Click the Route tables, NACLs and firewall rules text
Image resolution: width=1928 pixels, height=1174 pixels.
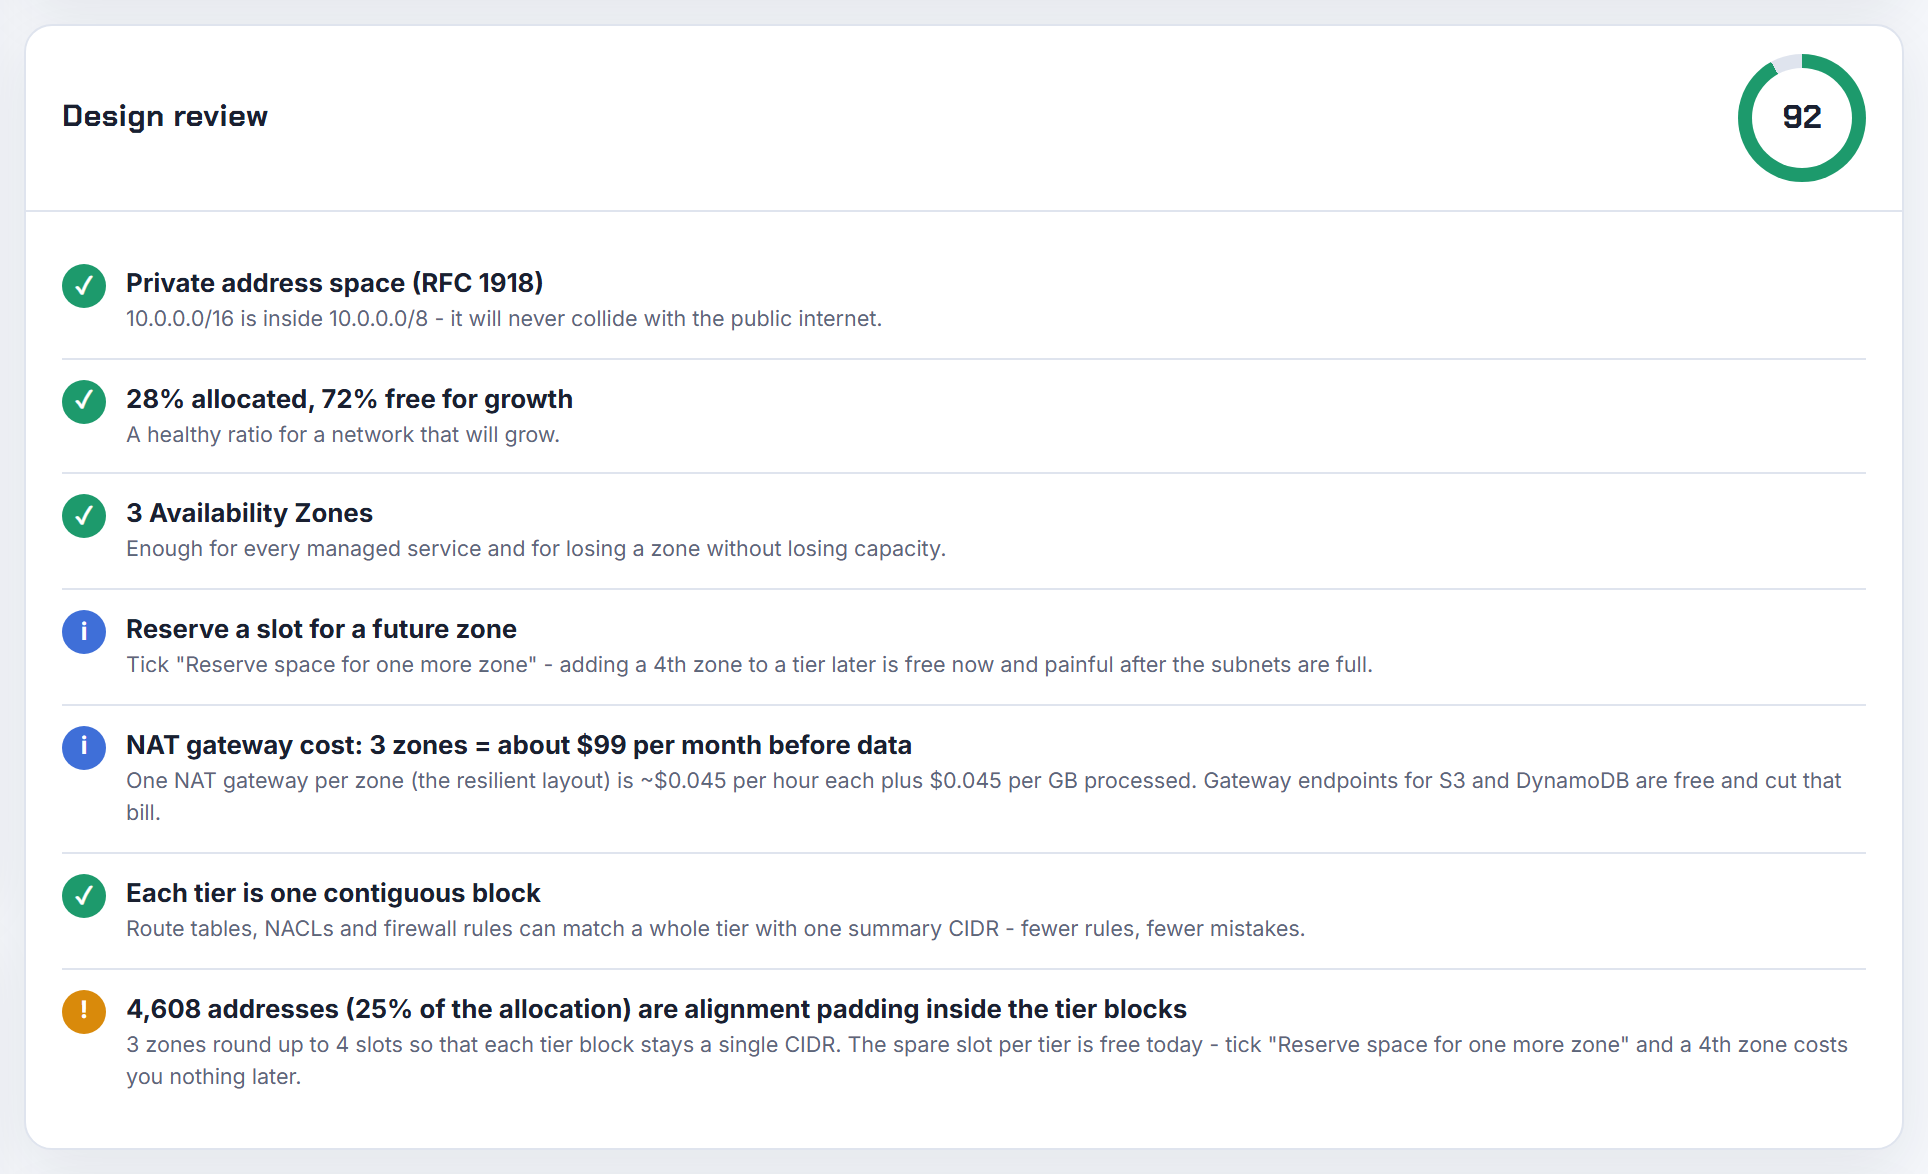(715, 929)
